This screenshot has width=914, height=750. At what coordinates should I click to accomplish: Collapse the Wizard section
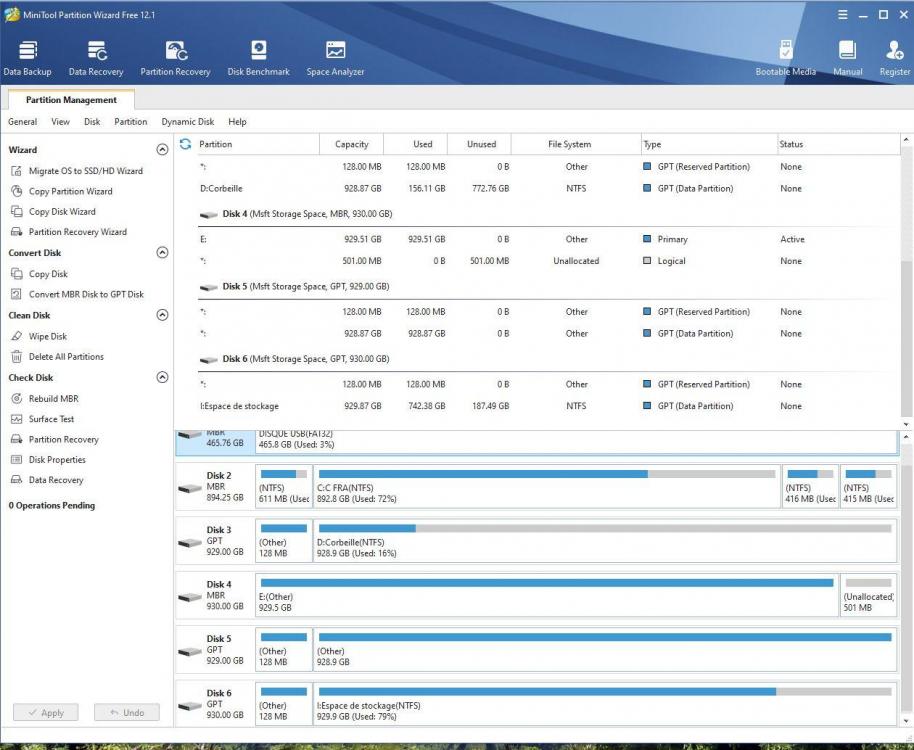click(x=162, y=150)
